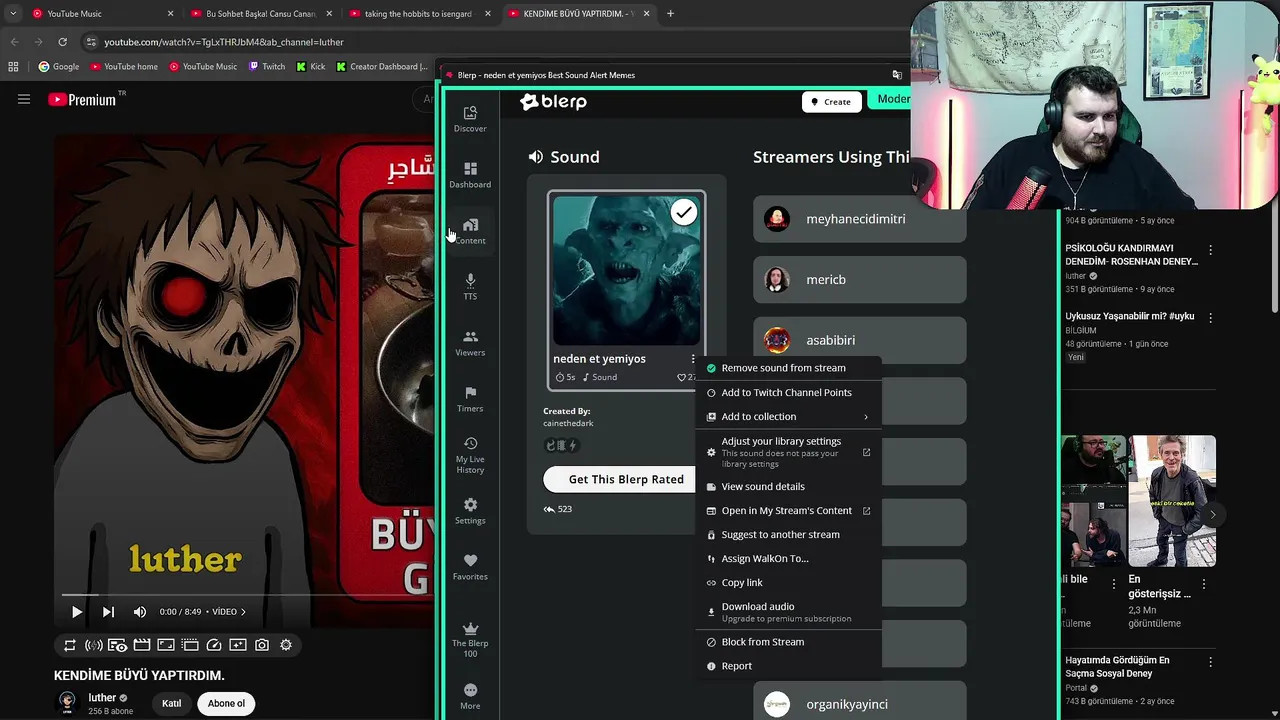Open options for Hayatımda Gördüğüm En Saçma video
This screenshot has height=720, width=1280.
coord(1210,662)
